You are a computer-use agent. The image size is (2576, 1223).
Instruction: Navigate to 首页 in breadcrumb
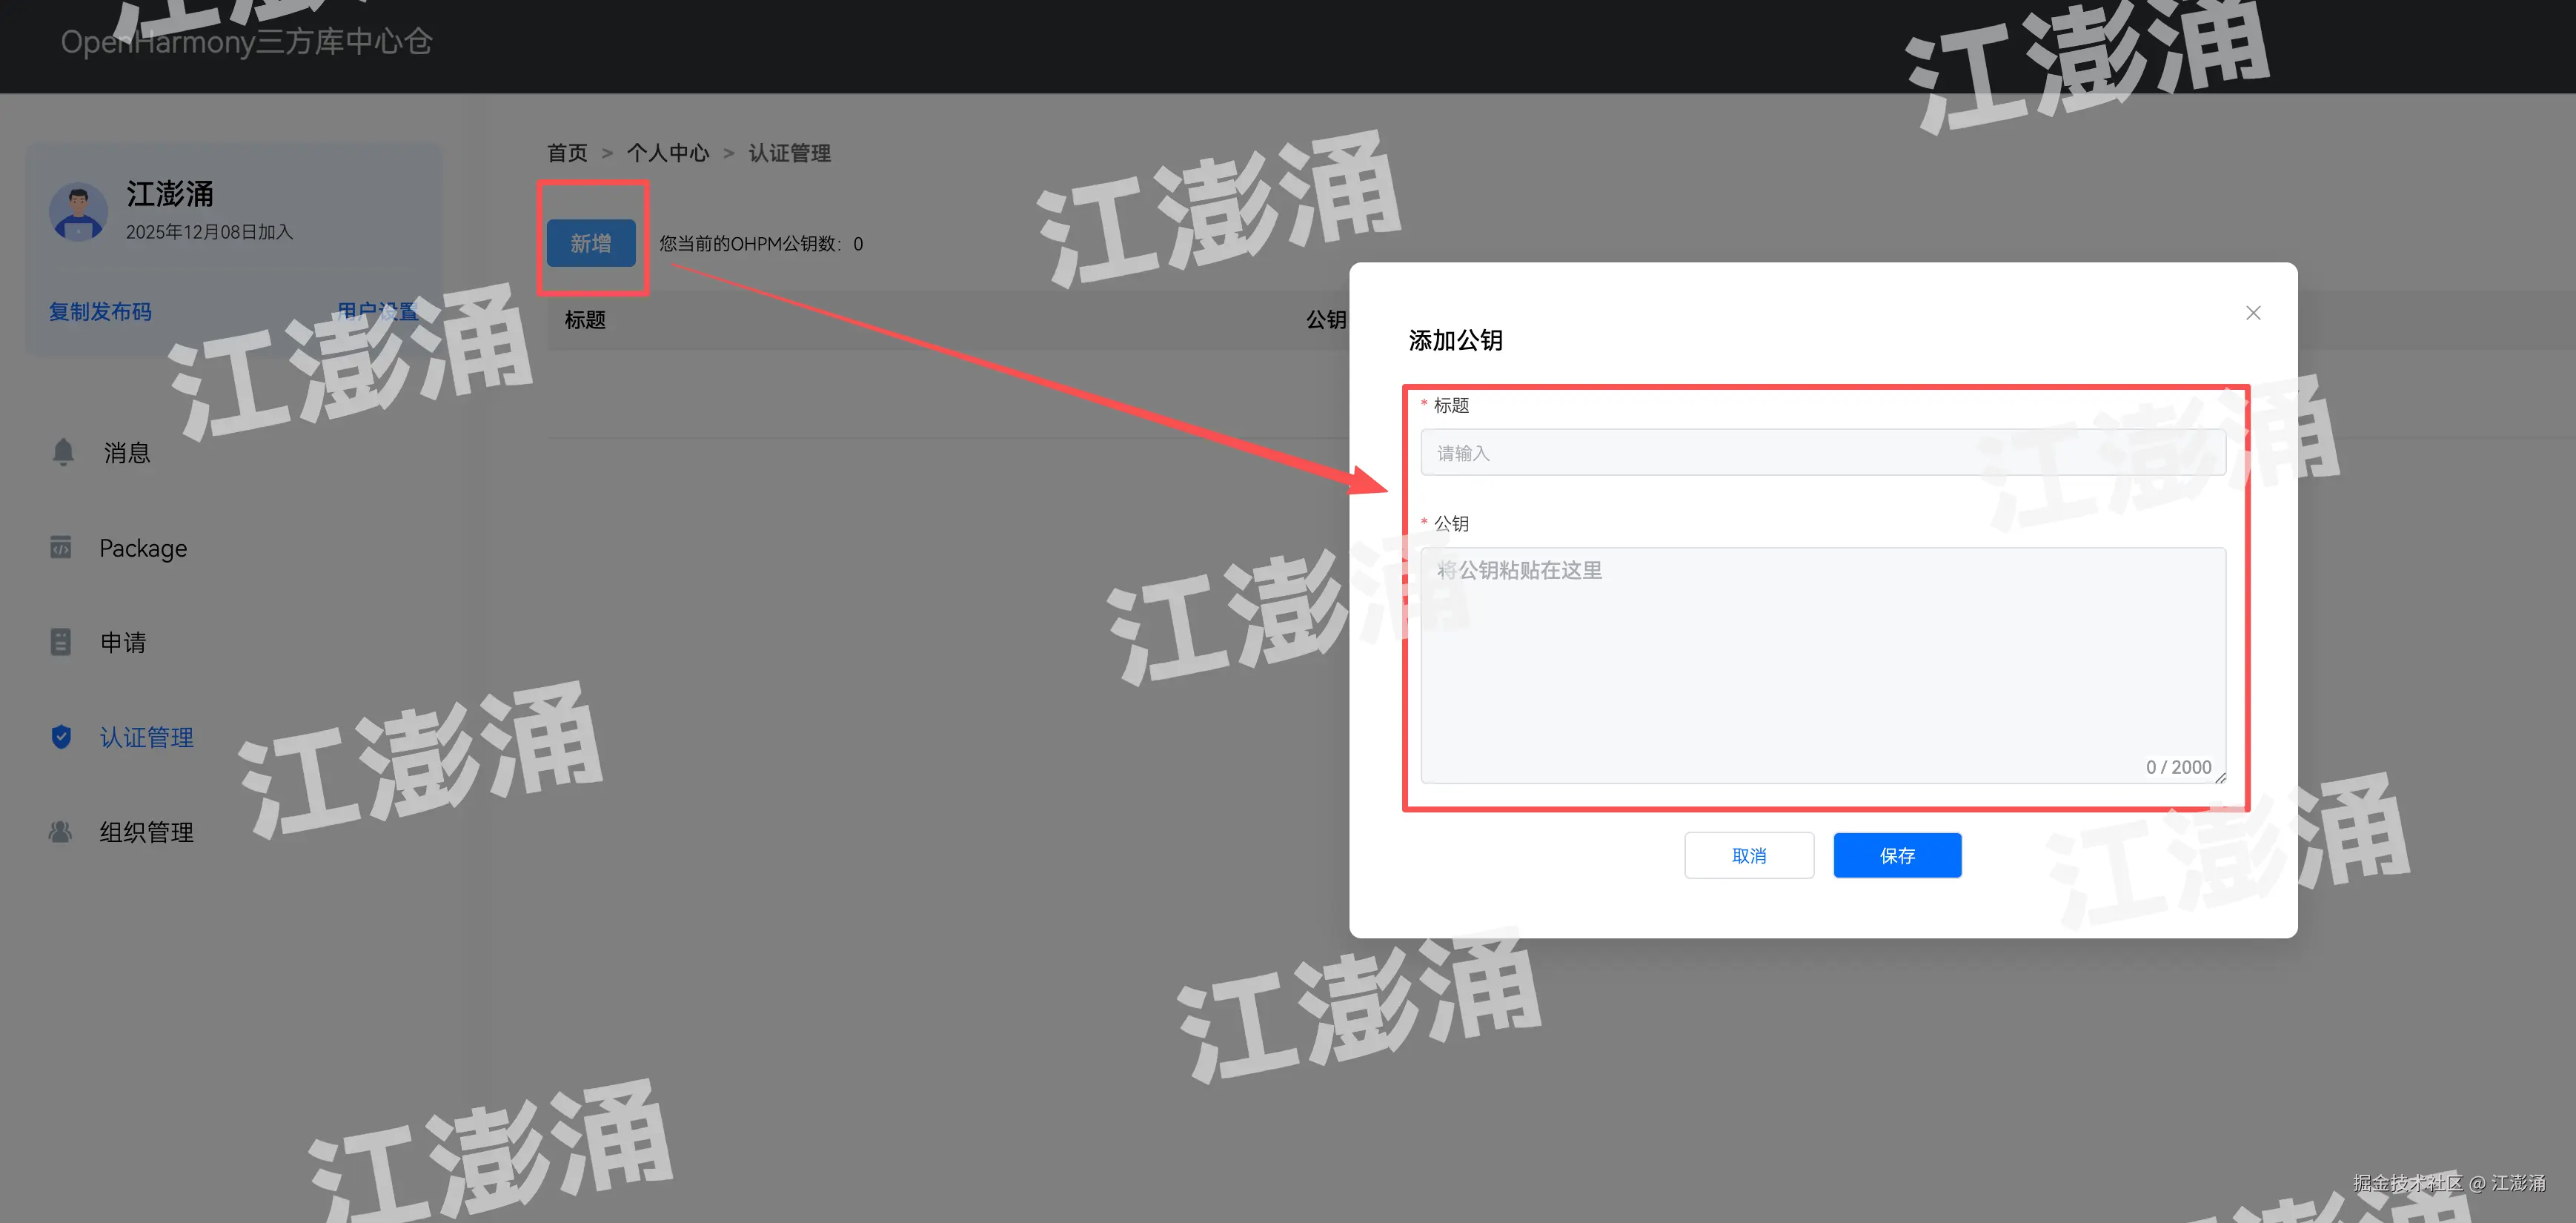[x=567, y=153]
